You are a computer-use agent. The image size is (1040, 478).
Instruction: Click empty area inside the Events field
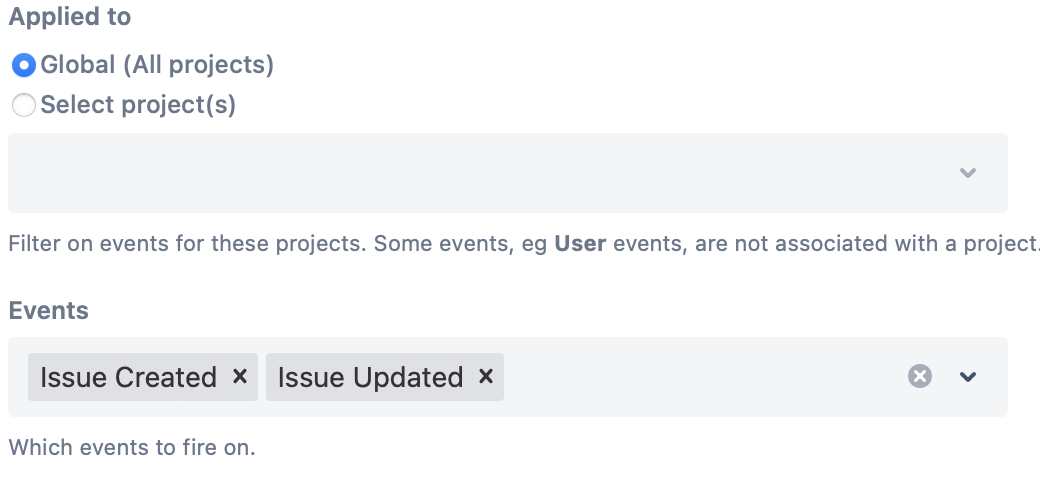tap(703, 377)
